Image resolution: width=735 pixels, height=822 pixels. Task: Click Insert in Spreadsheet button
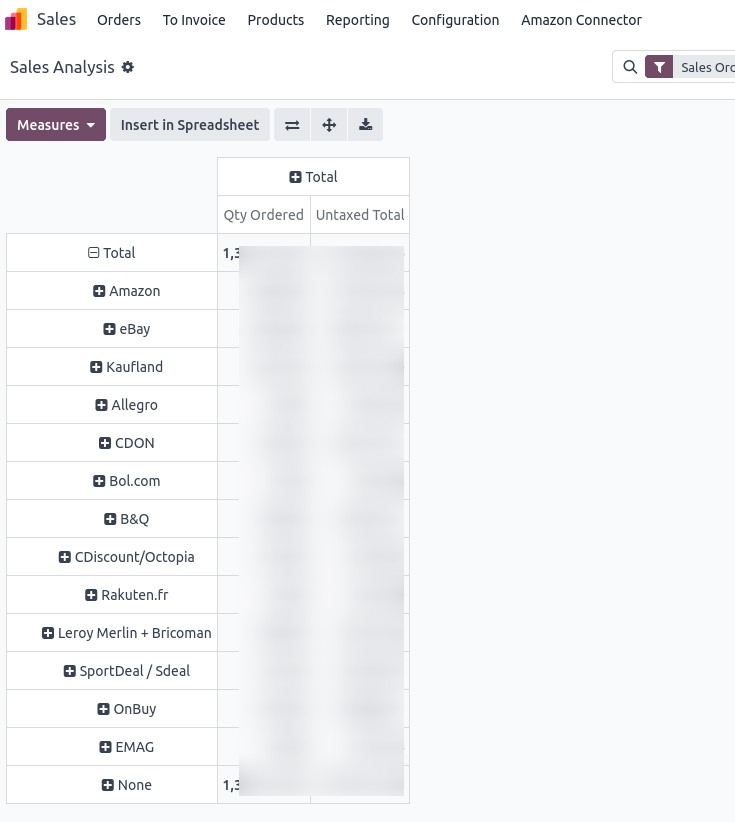click(190, 125)
